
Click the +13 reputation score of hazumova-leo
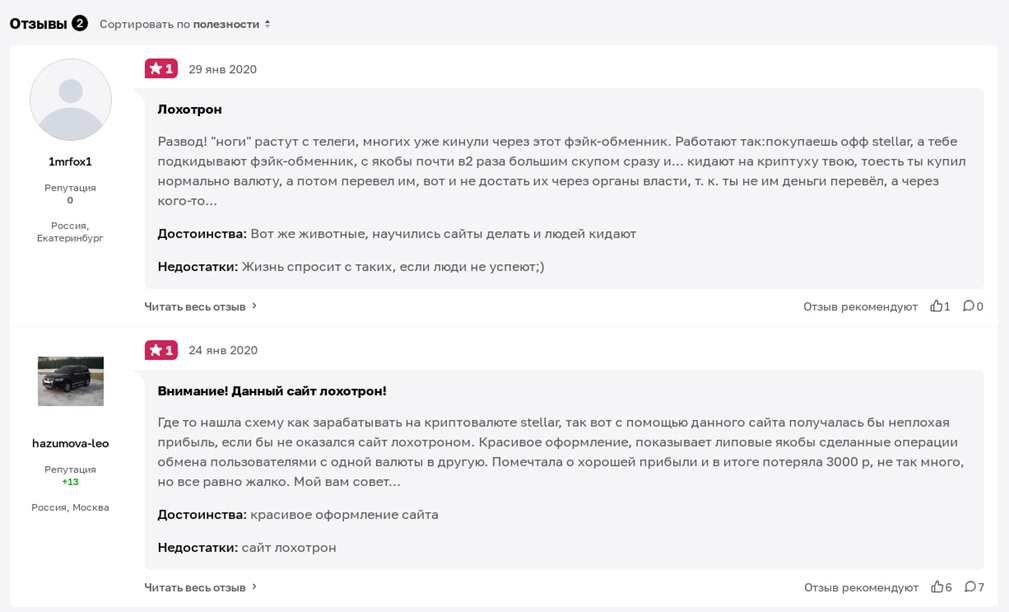(71, 480)
